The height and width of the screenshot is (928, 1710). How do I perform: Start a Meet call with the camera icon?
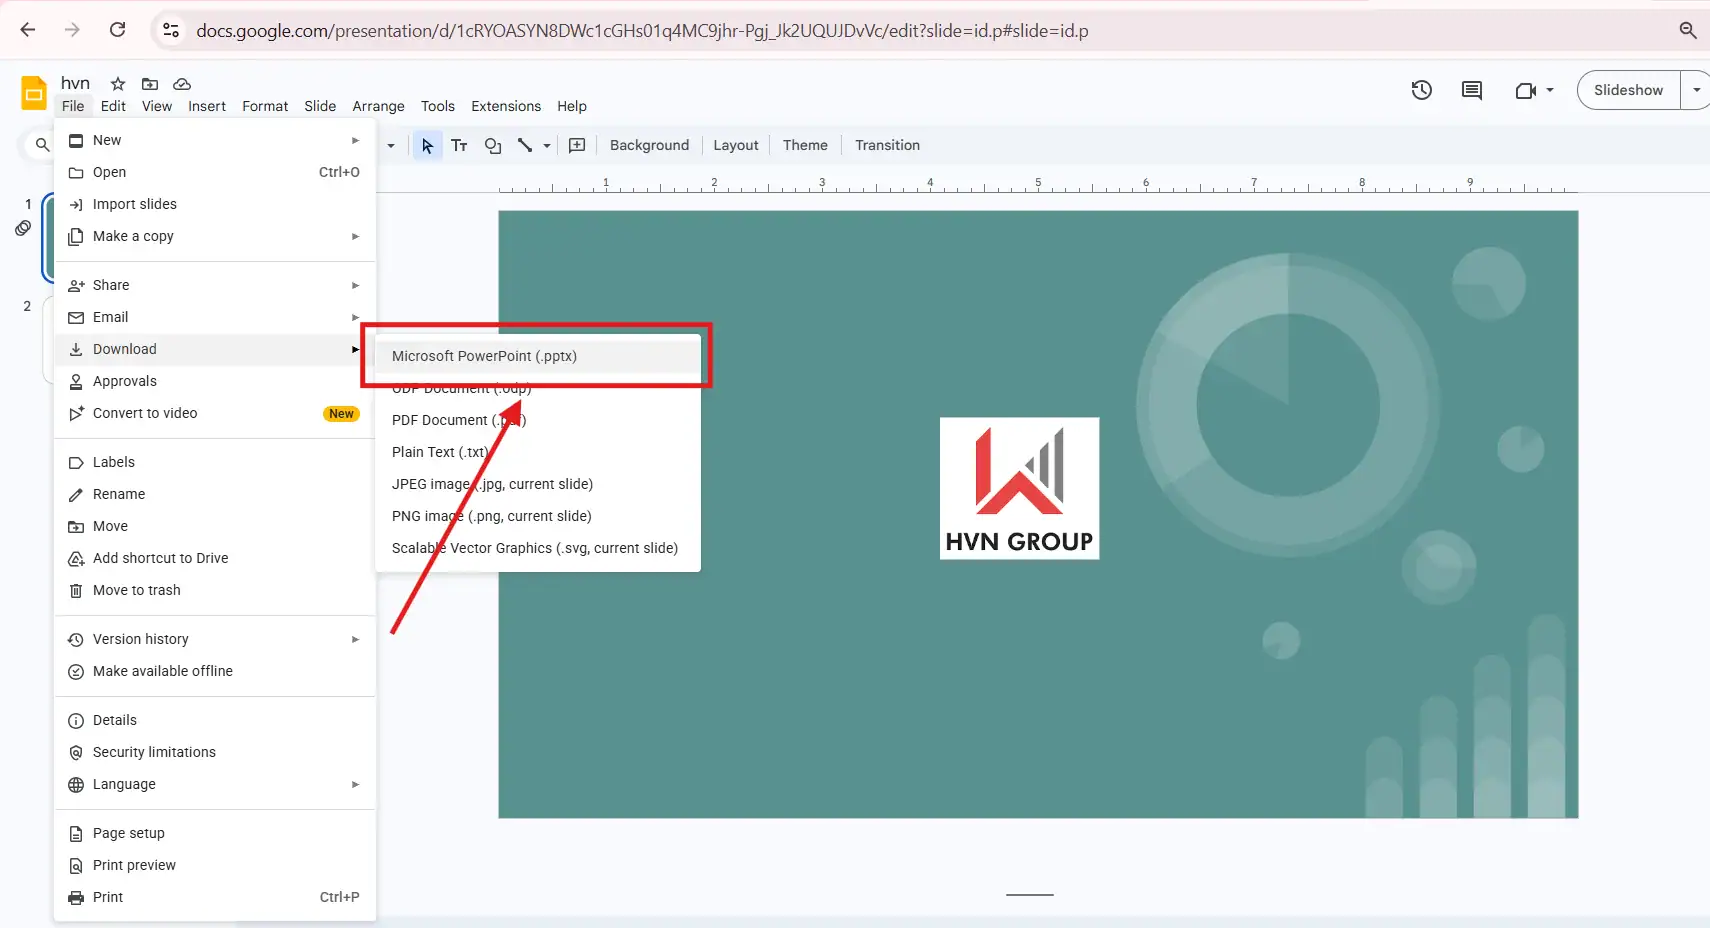(x=1527, y=89)
